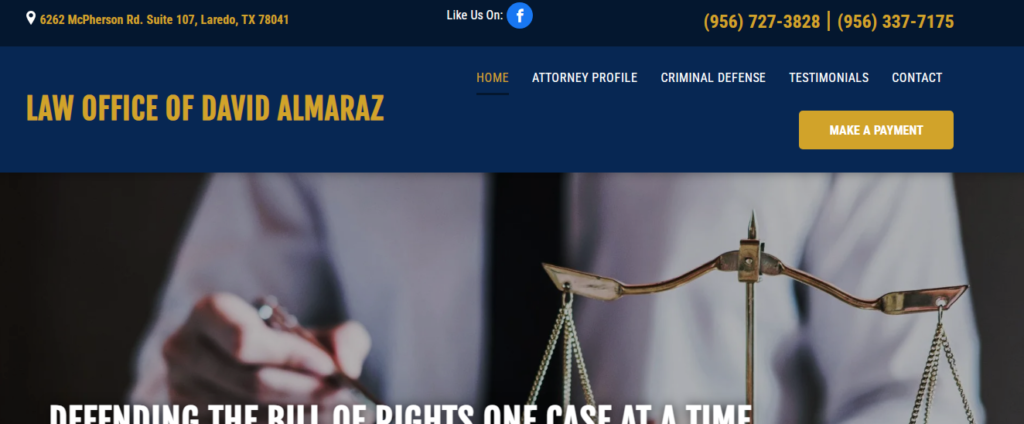The image size is (1024, 424).
Task: View the Testimonials page
Action: (x=829, y=78)
